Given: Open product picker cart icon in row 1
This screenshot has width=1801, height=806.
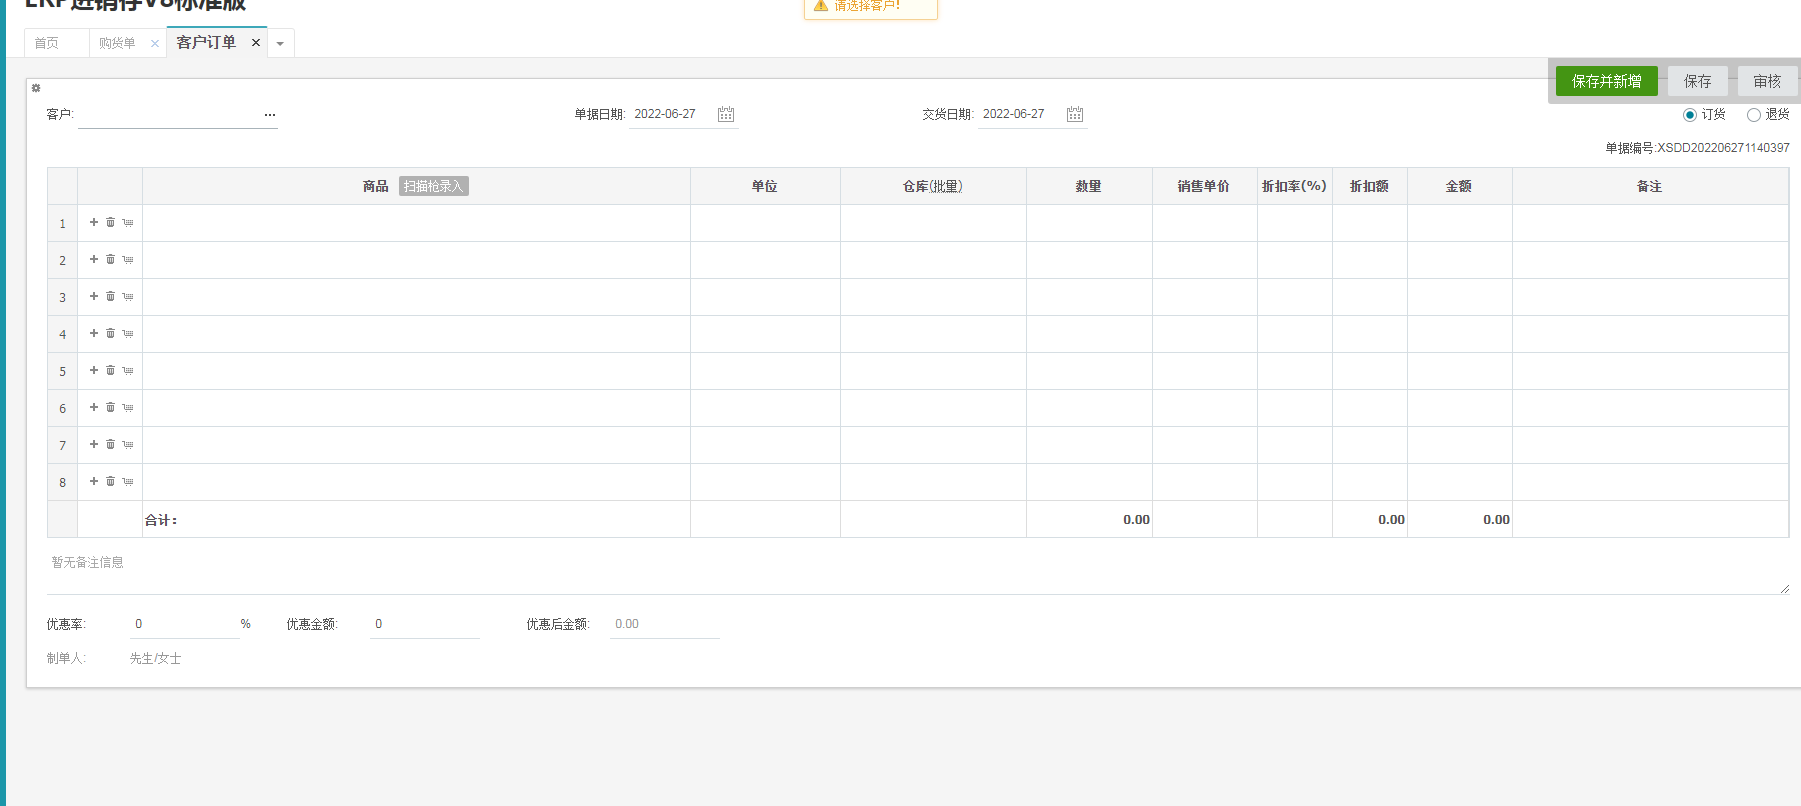Looking at the screenshot, I should pyautogui.click(x=127, y=222).
